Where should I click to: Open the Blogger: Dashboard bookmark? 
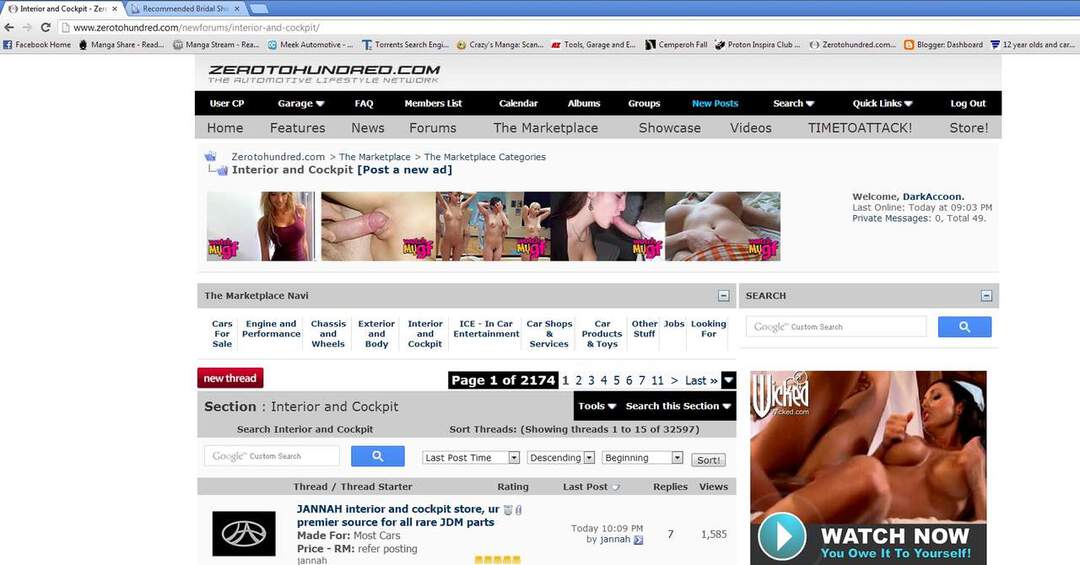click(x=943, y=45)
